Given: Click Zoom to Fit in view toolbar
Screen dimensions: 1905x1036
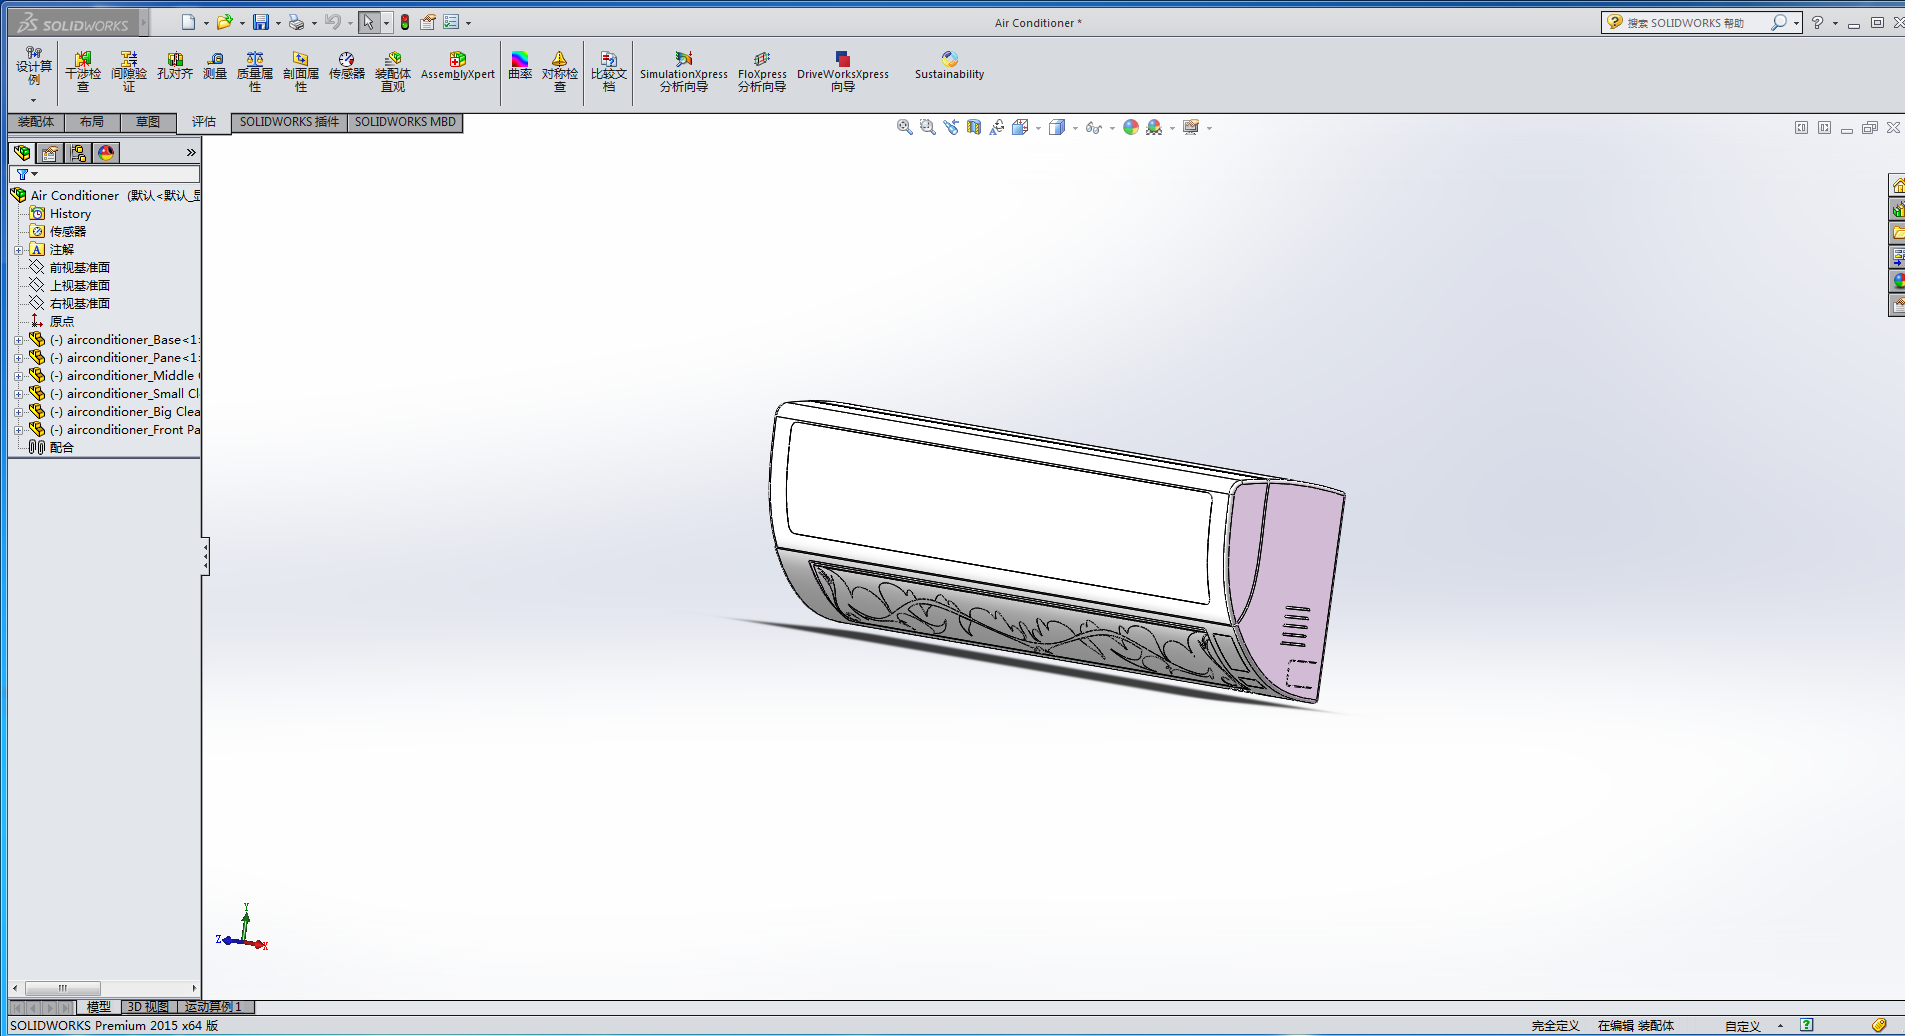Looking at the screenshot, I should click(904, 128).
